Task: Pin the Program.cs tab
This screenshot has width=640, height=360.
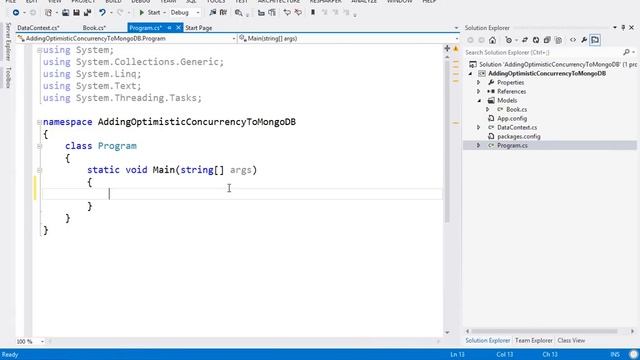Action: (x=169, y=28)
